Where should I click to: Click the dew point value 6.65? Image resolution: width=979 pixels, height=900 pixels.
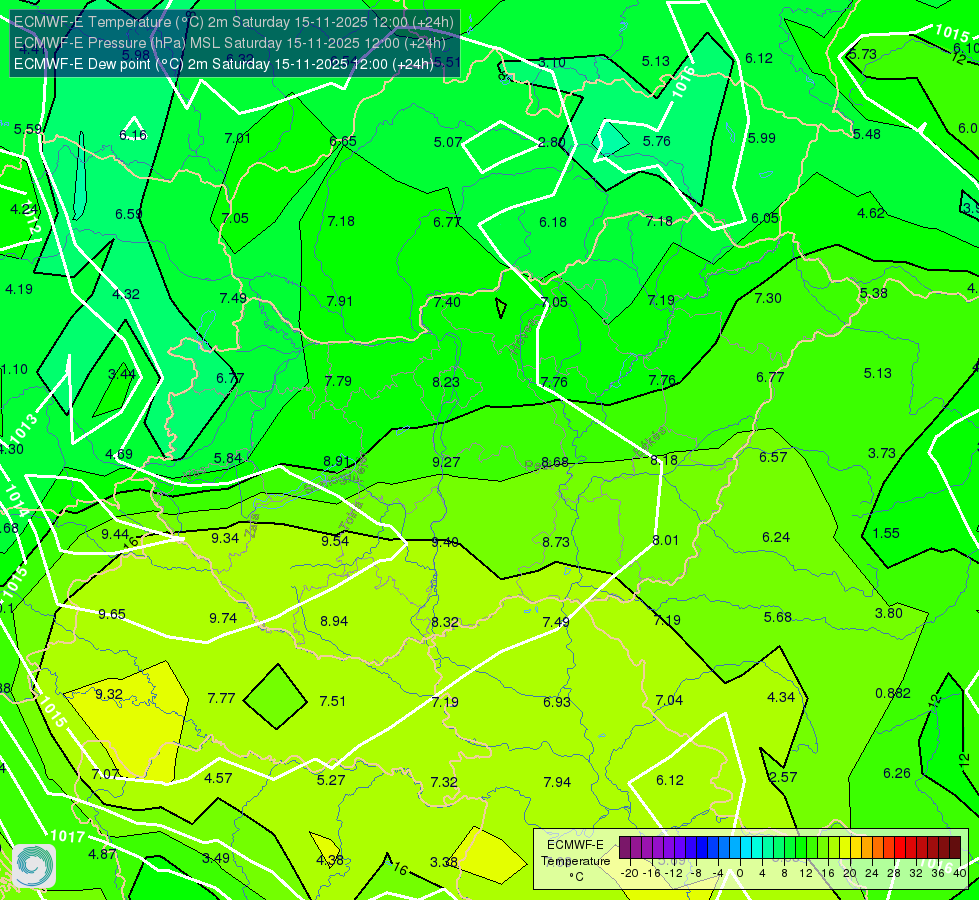tap(343, 141)
